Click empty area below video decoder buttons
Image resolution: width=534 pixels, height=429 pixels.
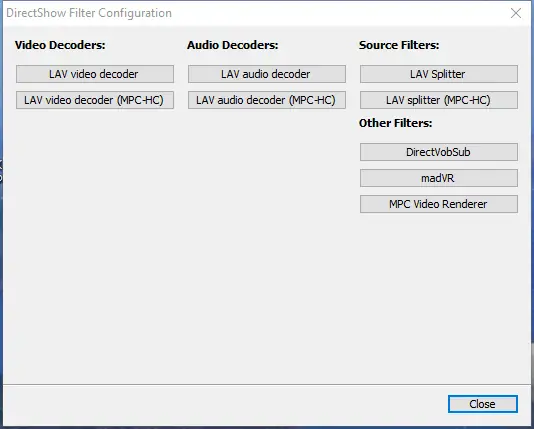coord(95,238)
